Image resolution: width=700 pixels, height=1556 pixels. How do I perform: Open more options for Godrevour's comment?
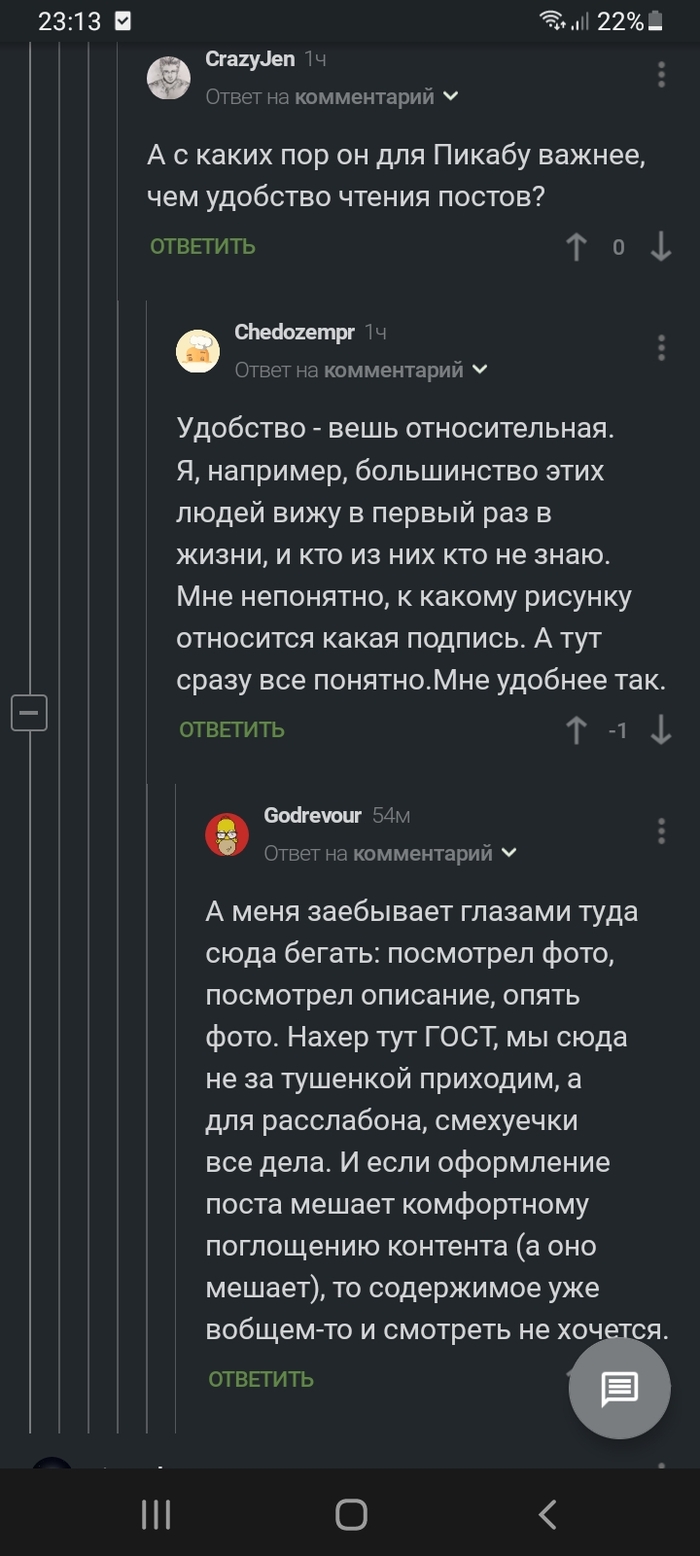click(x=661, y=831)
